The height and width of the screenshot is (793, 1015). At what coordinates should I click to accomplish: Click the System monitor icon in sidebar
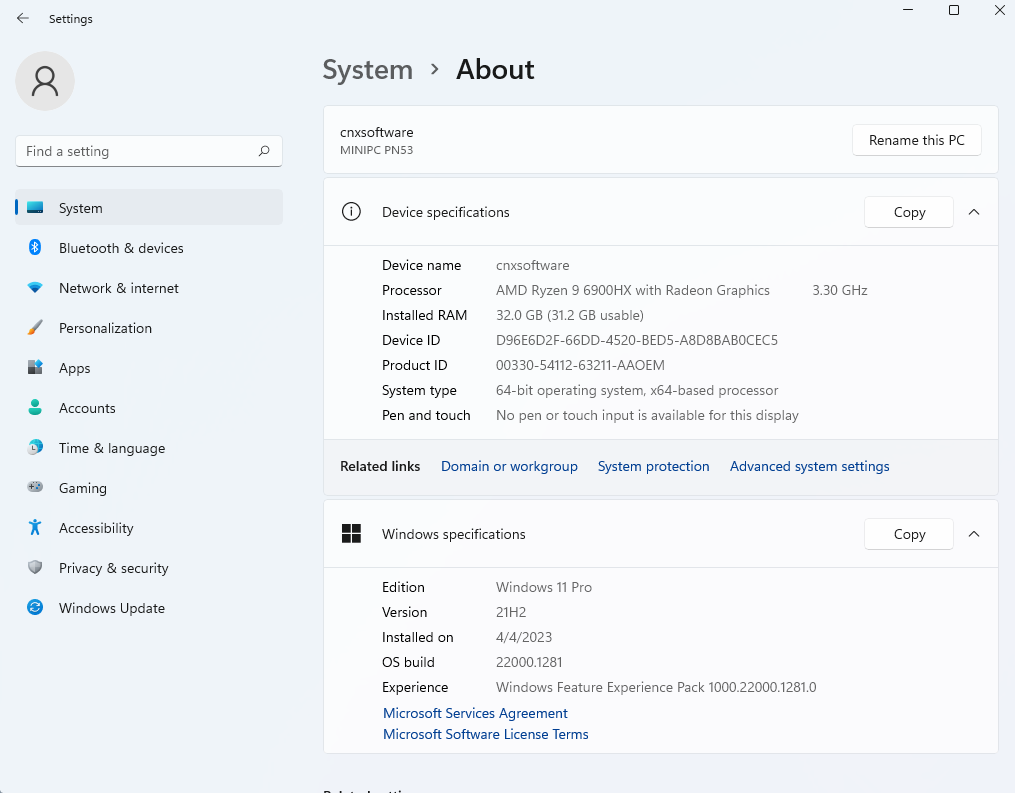[x=35, y=208]
